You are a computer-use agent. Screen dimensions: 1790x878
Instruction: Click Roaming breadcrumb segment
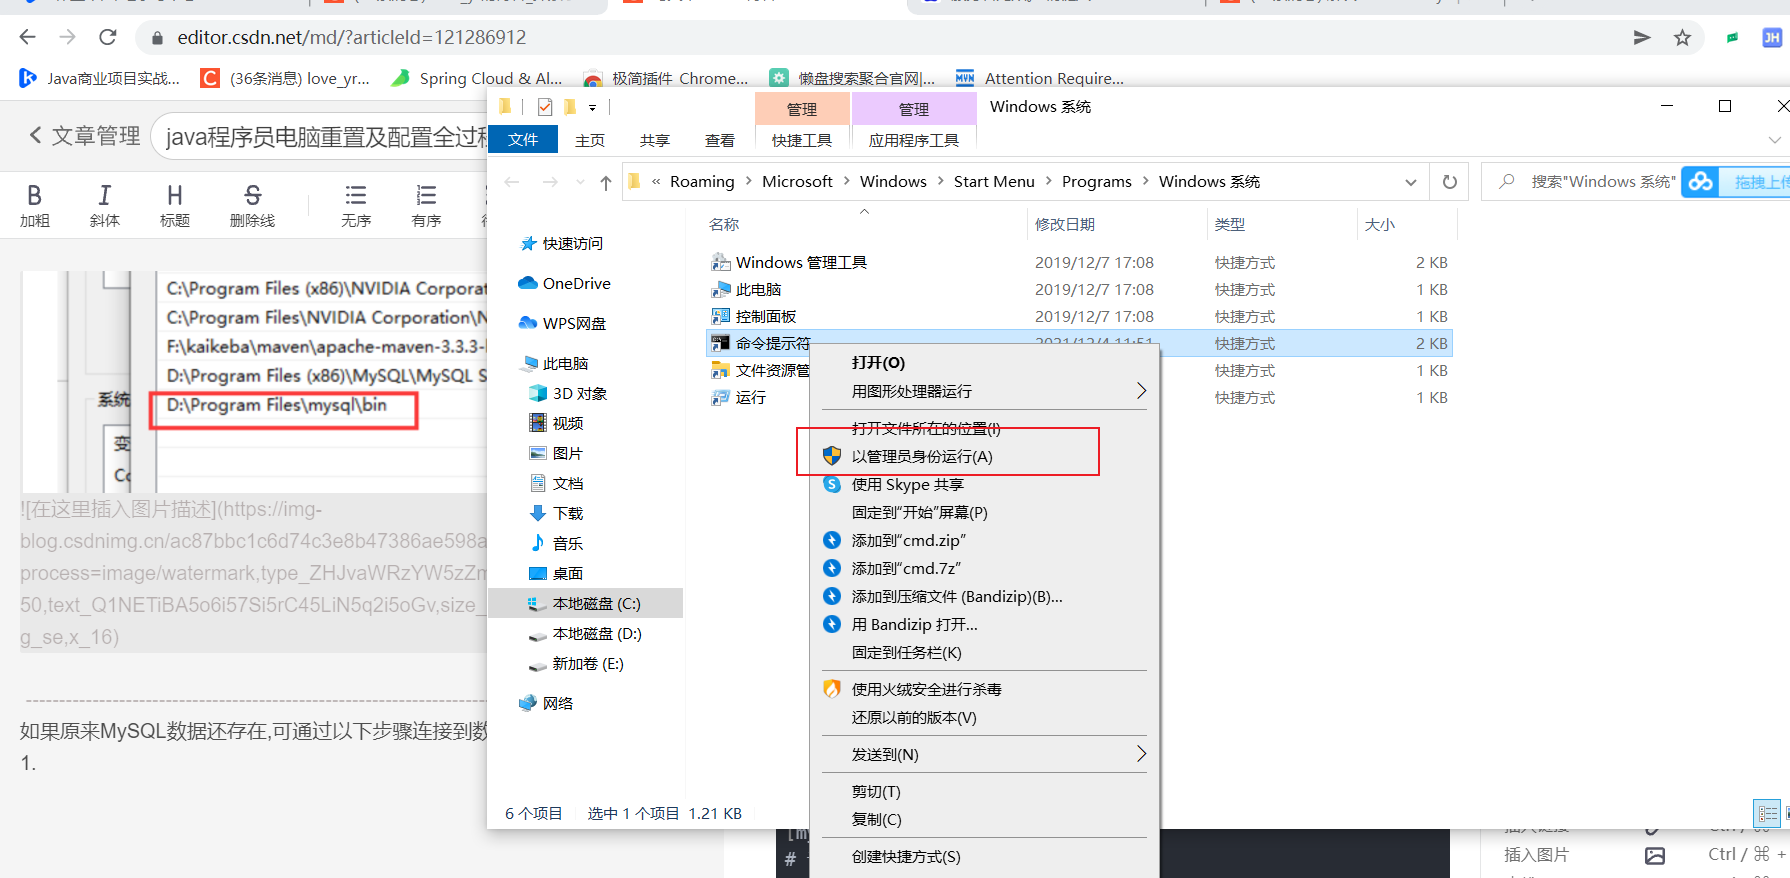[x=702, y=181]
